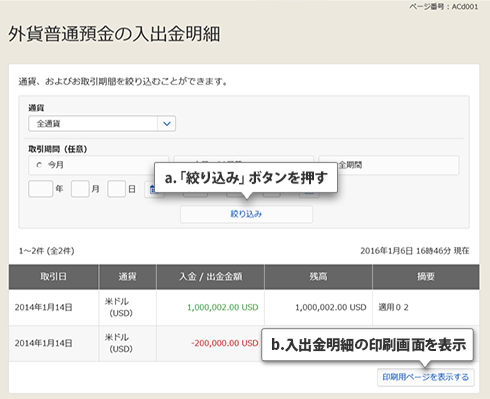
Task: Click the 通貨 label above the dropdown
Action: (36, 108)
